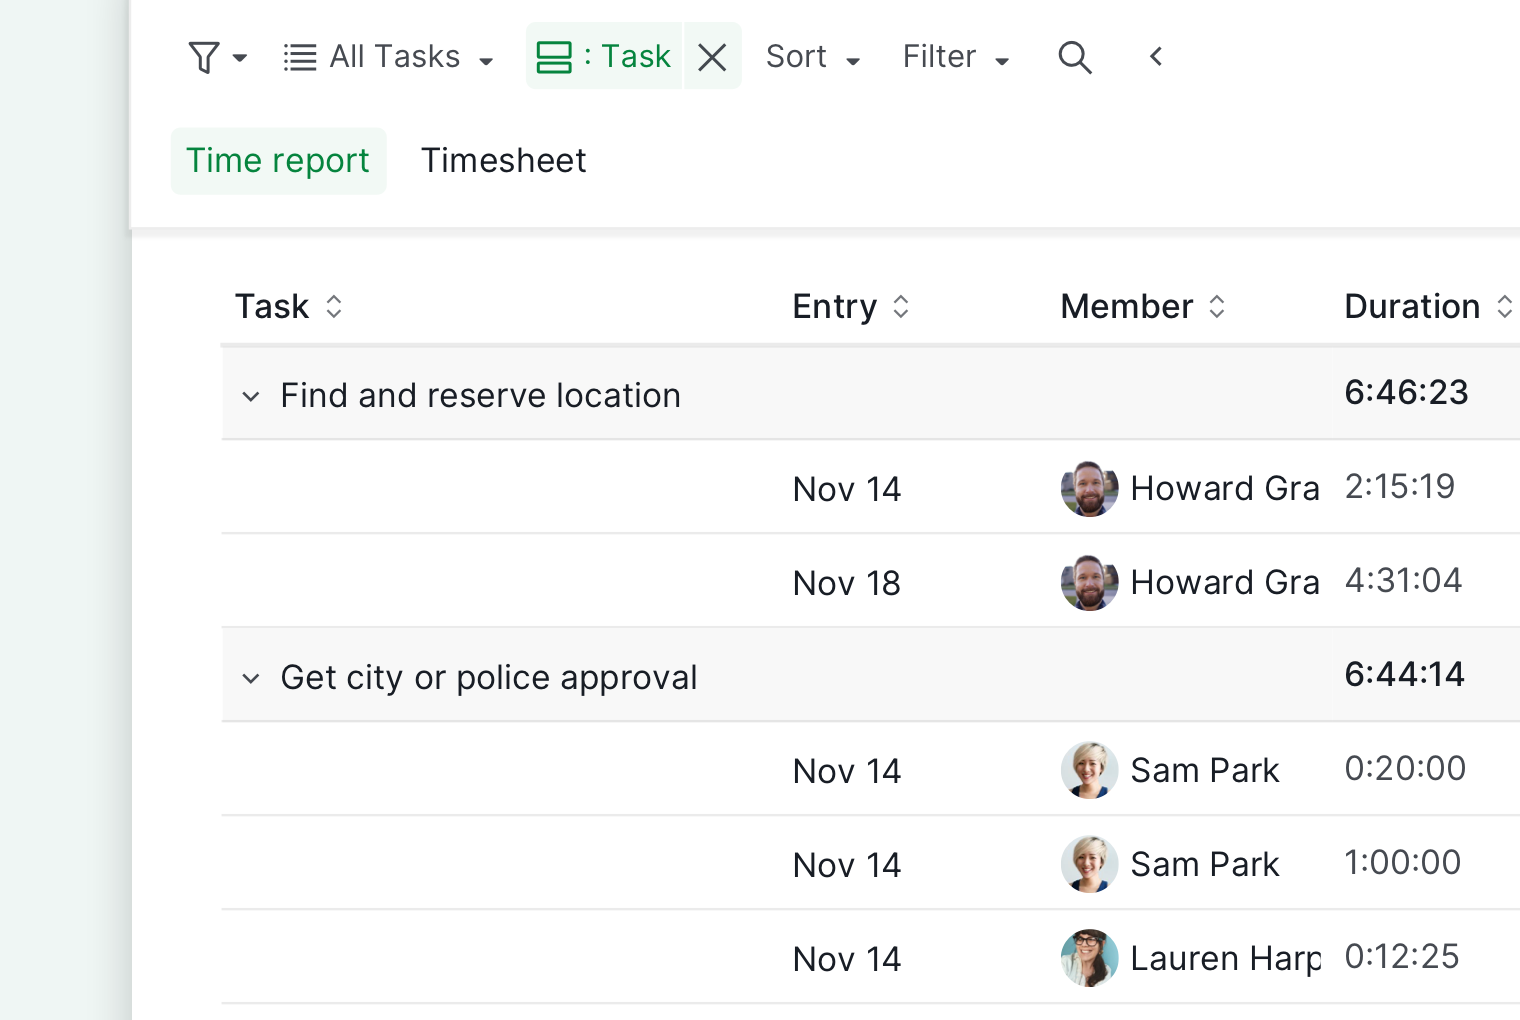
Task: Remove the Task grouping with the X
Action: tap(712, 56)
